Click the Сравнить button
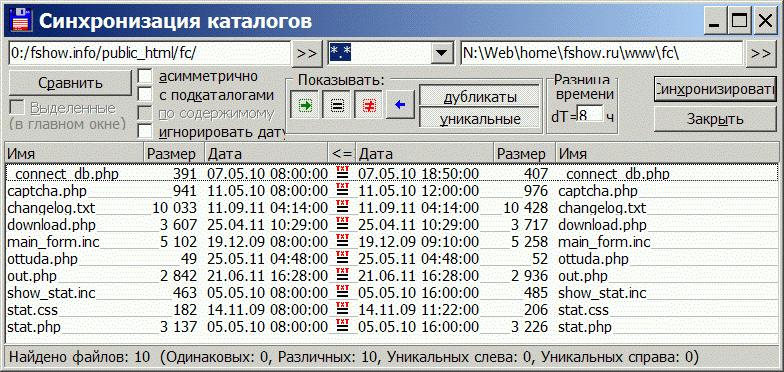784x372 pixels. pyautogui.click(x=70, y=83)
